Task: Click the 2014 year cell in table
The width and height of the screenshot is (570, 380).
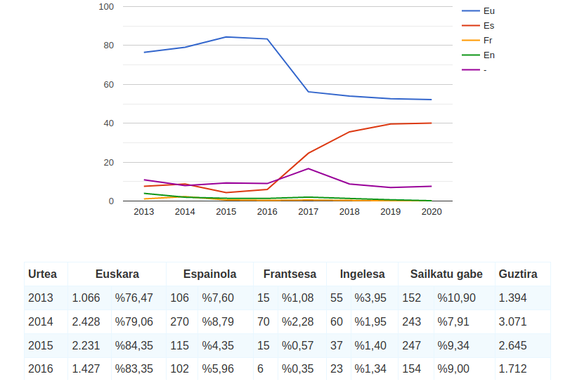Action: pyautogui.click(x=46, y=321)
